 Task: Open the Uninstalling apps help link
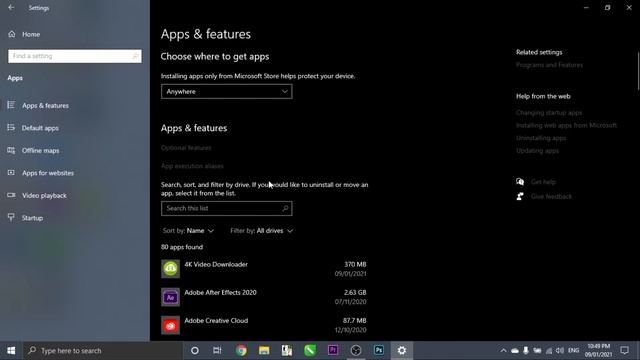click(x=541, y=138)
